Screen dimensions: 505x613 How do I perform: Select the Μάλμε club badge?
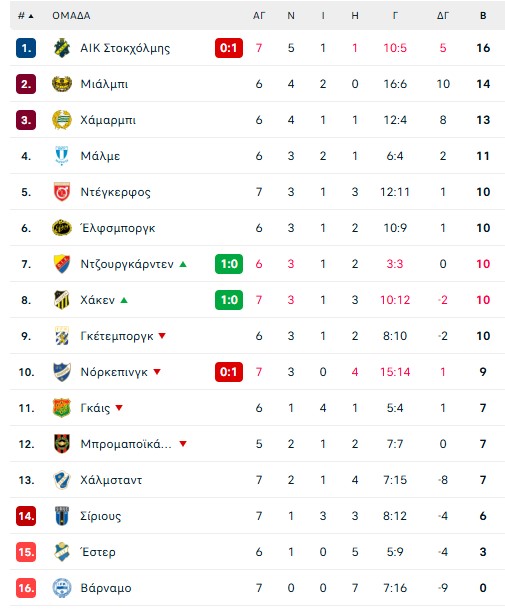[x=62, y=156]
